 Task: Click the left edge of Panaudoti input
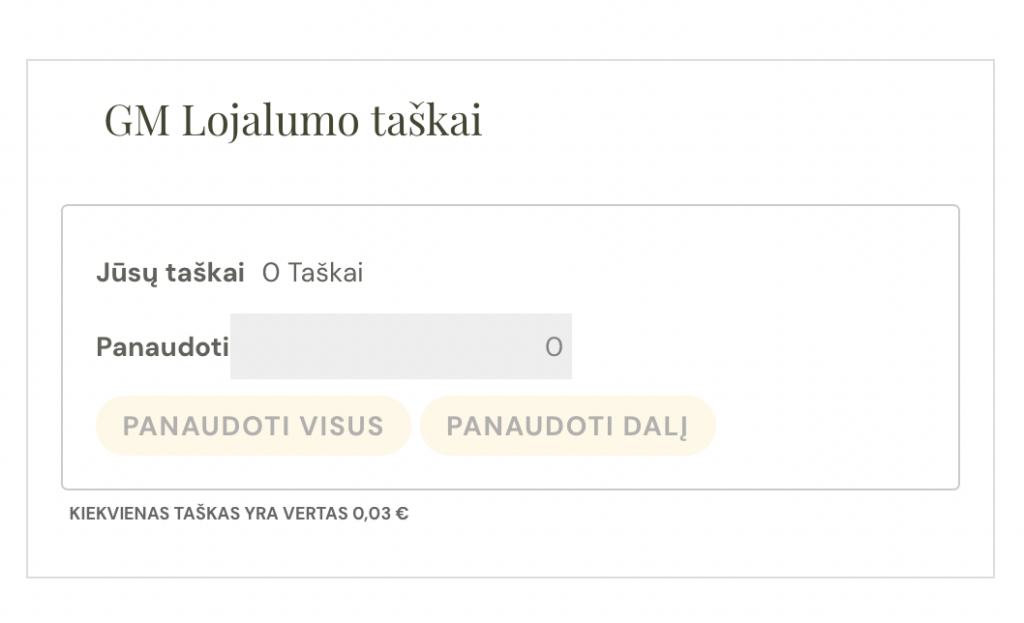pyautogui.click(x=240, y=347)
